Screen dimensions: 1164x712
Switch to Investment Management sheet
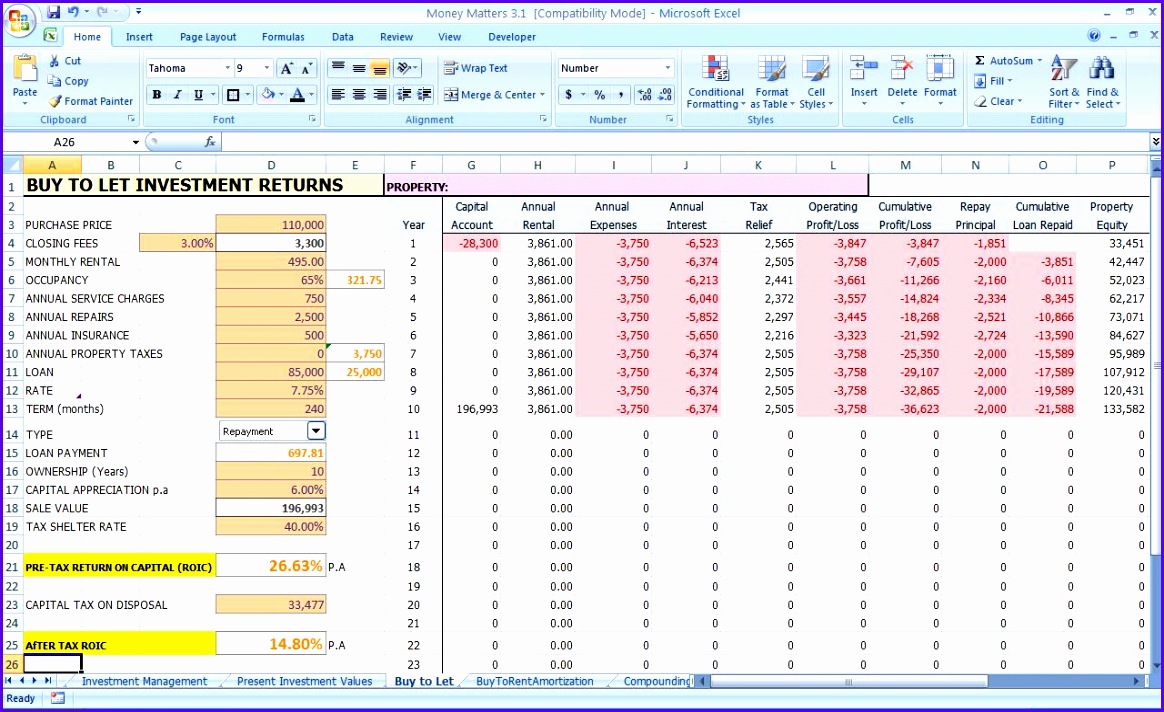(144, 681)
